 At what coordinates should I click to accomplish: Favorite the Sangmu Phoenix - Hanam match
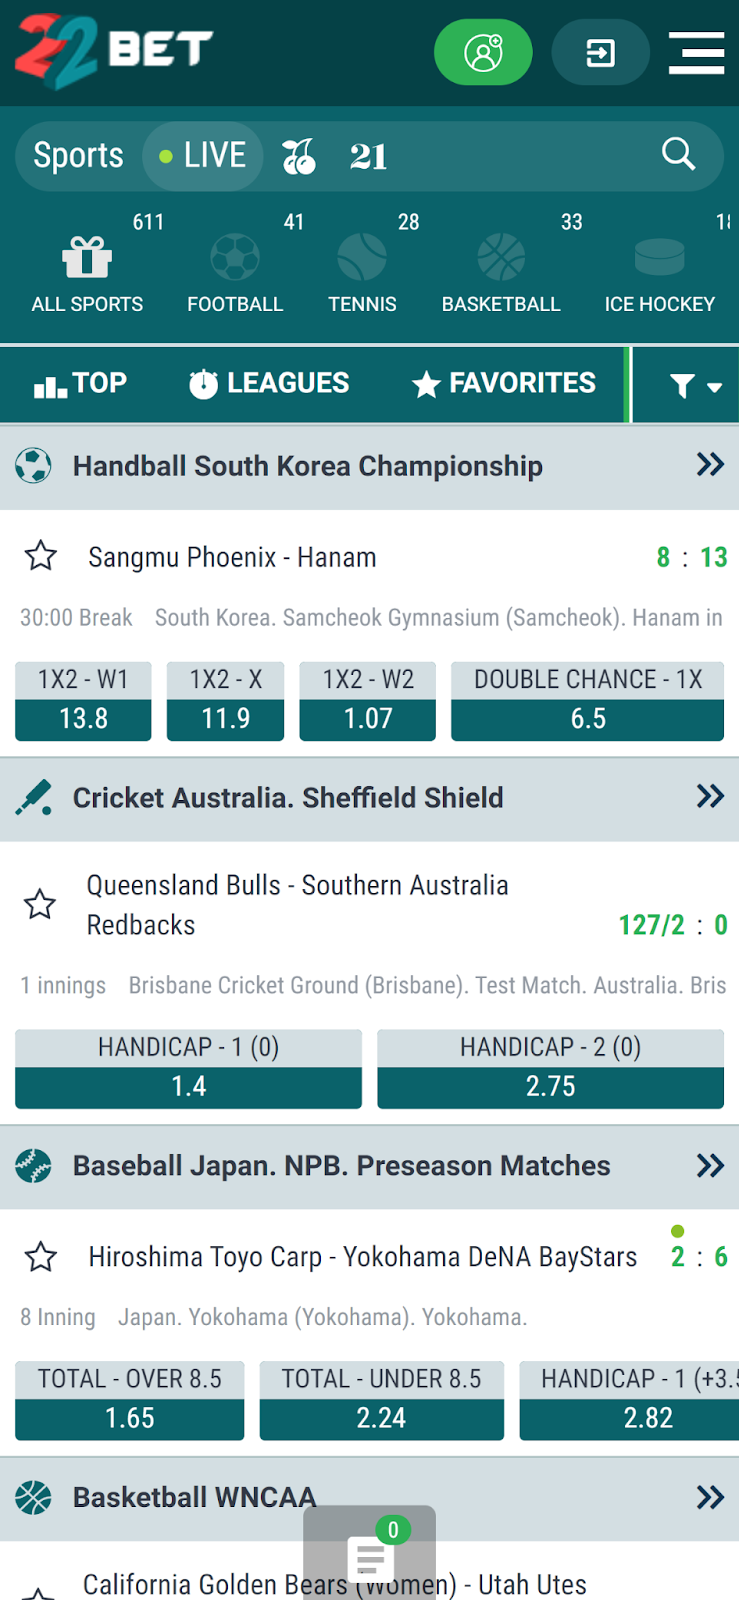41,556
